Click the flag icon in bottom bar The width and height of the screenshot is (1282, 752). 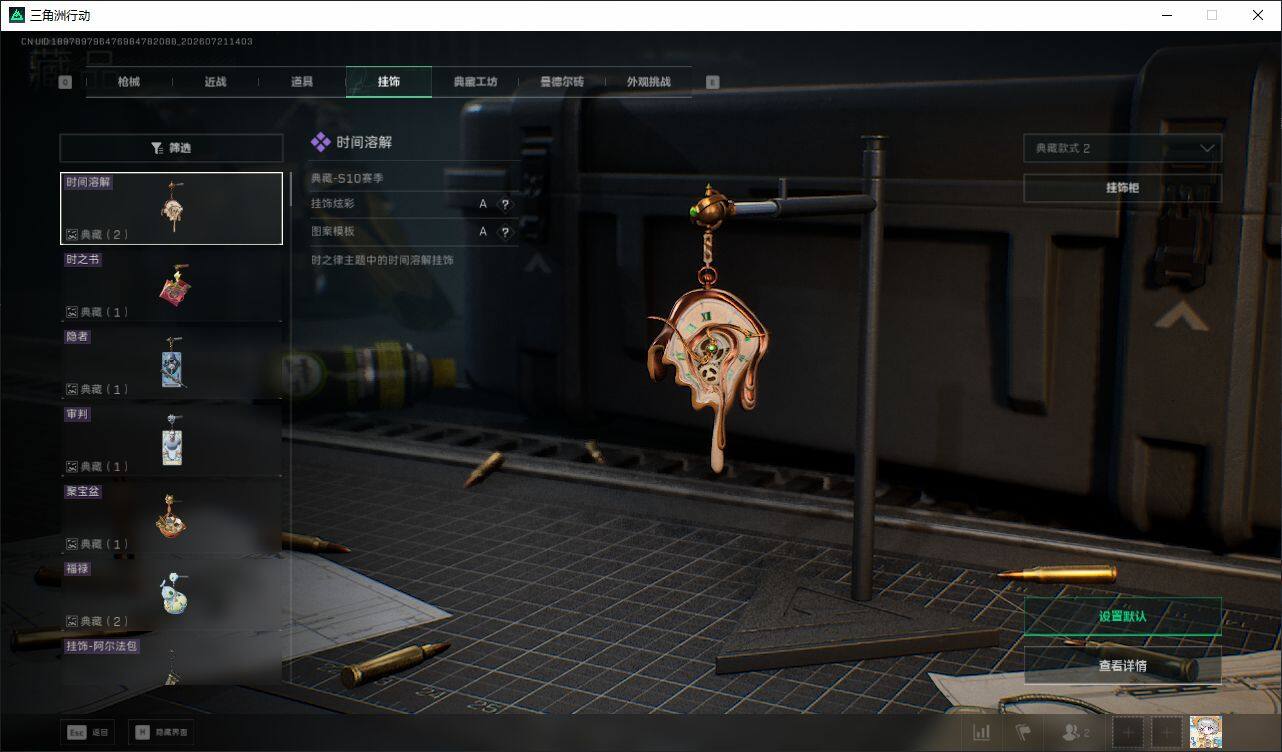(x=1023, y=732)
